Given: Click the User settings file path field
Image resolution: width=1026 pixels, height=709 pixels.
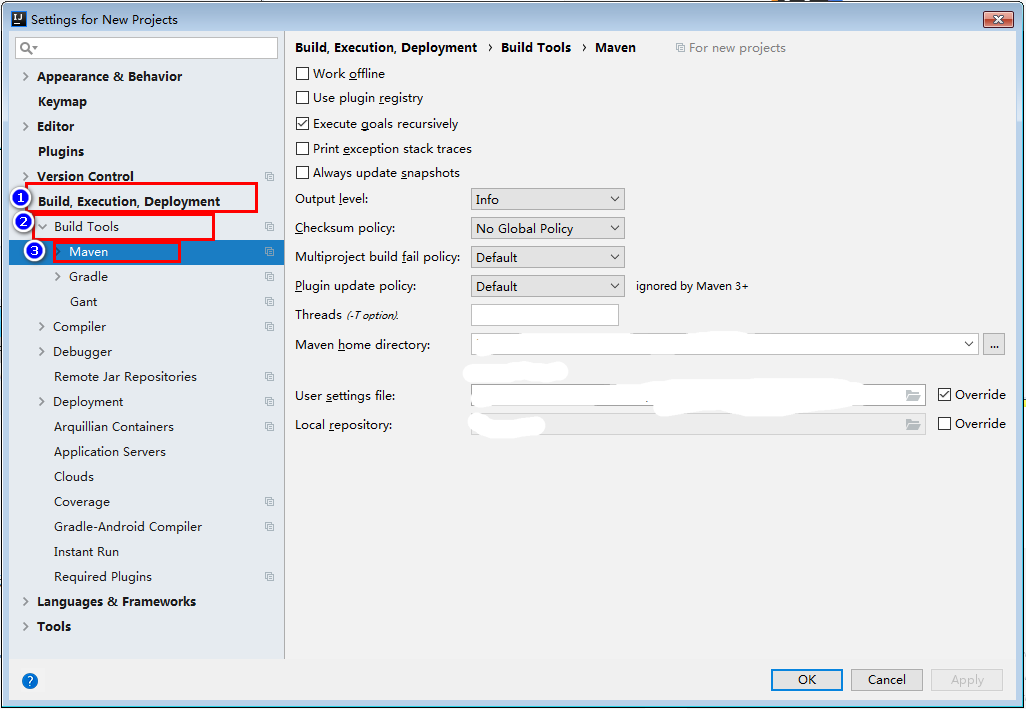Looking at the screenshot, I should 698,395.
